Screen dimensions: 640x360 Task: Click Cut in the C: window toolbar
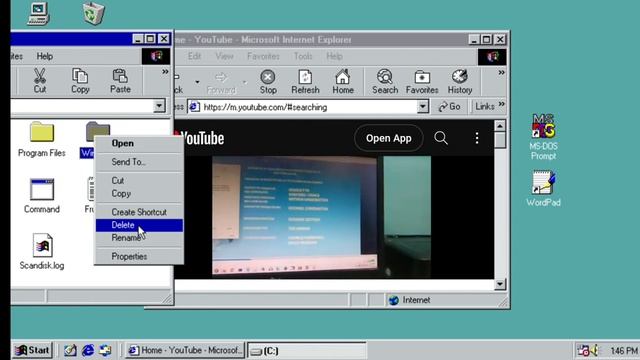(x=40, y=81)
